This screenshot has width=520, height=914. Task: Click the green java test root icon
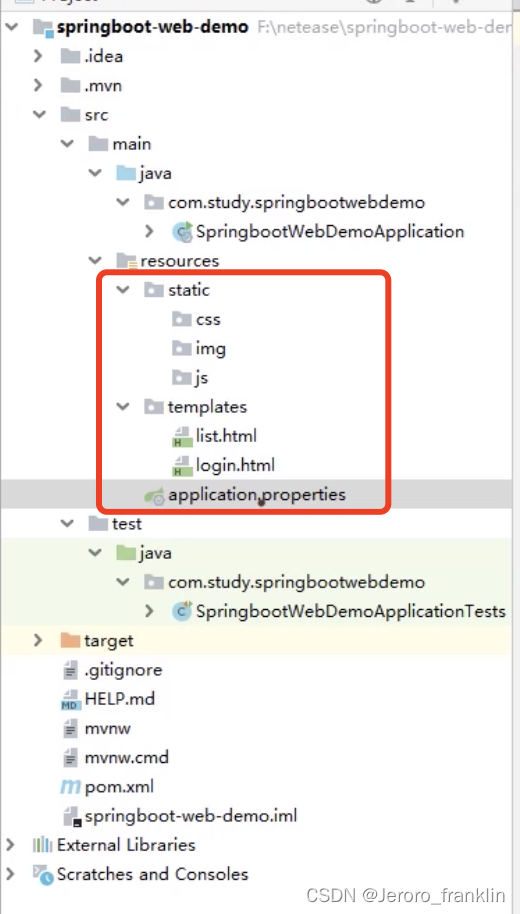(126, 553)
